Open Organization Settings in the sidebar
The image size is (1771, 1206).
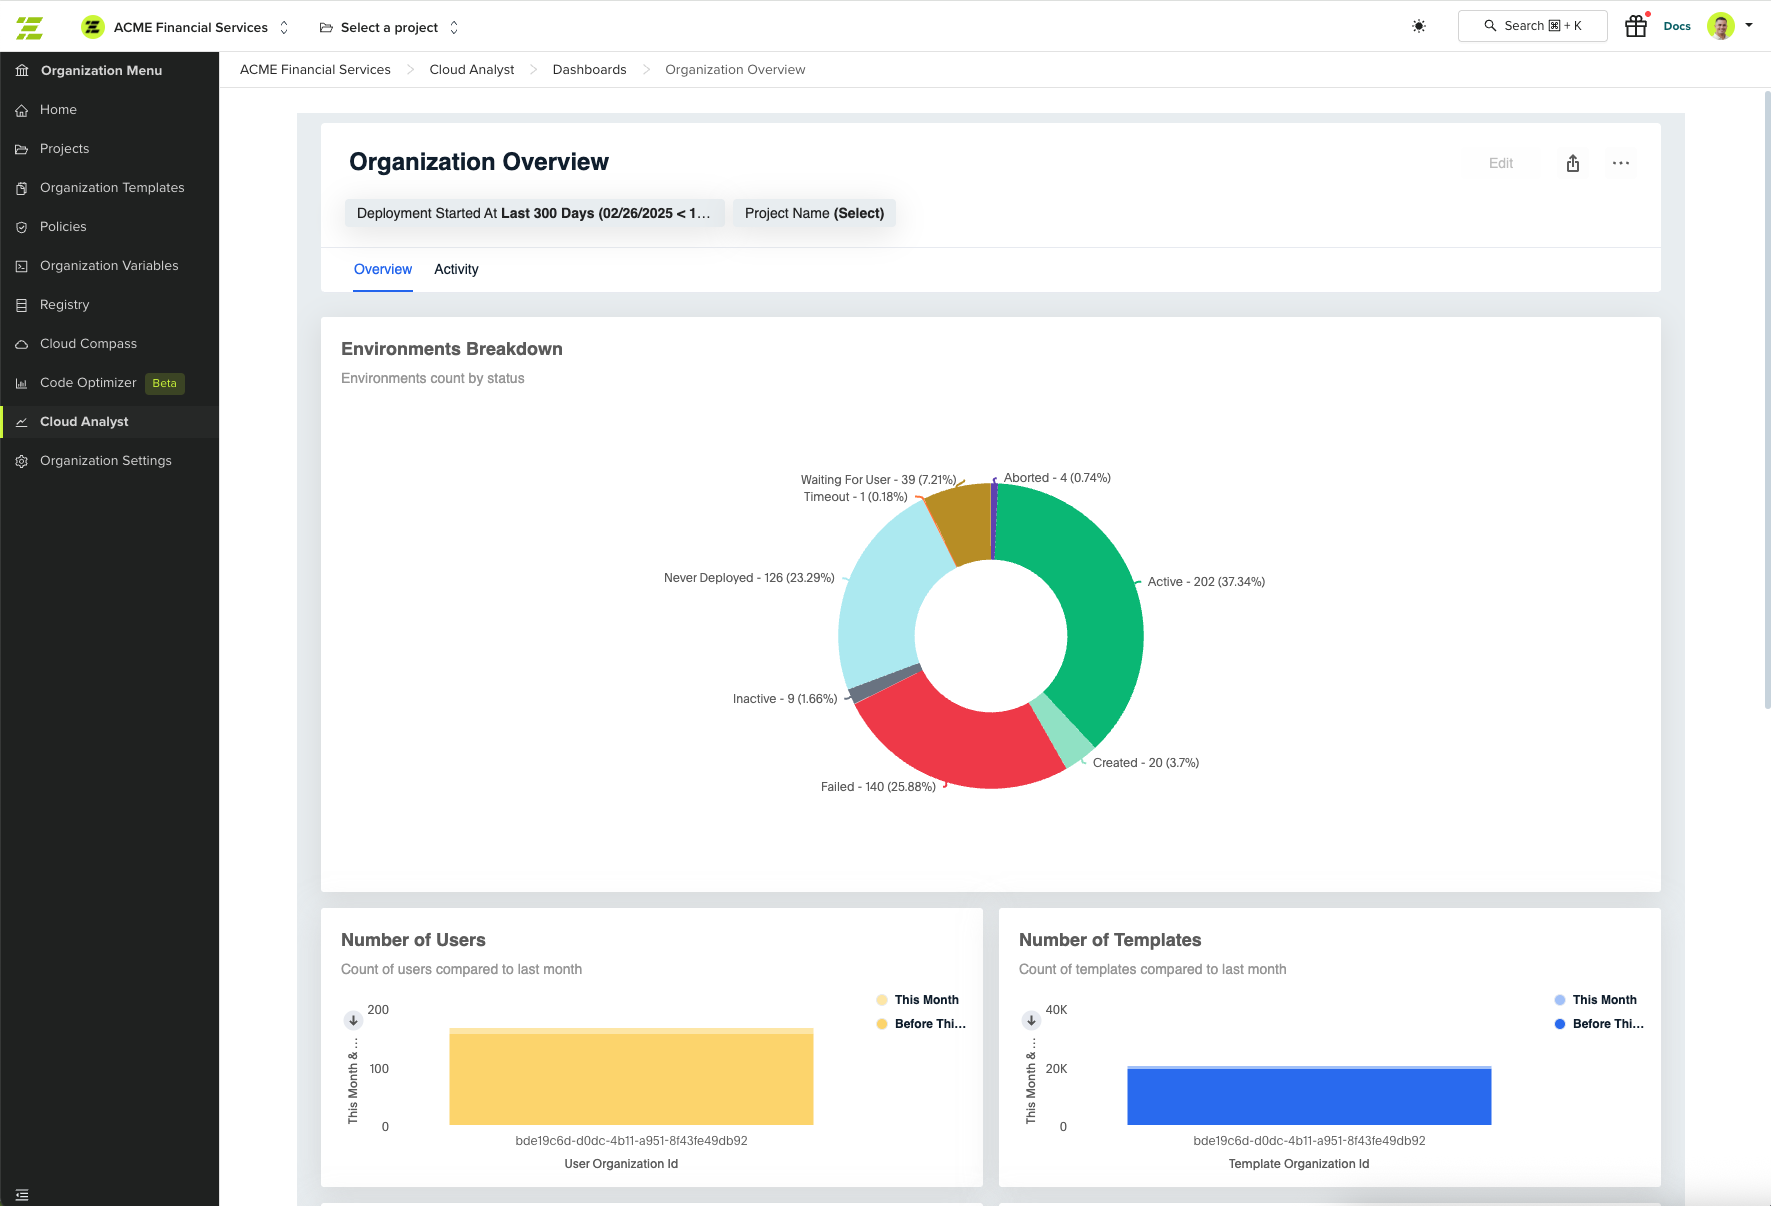tap(105, 461)
